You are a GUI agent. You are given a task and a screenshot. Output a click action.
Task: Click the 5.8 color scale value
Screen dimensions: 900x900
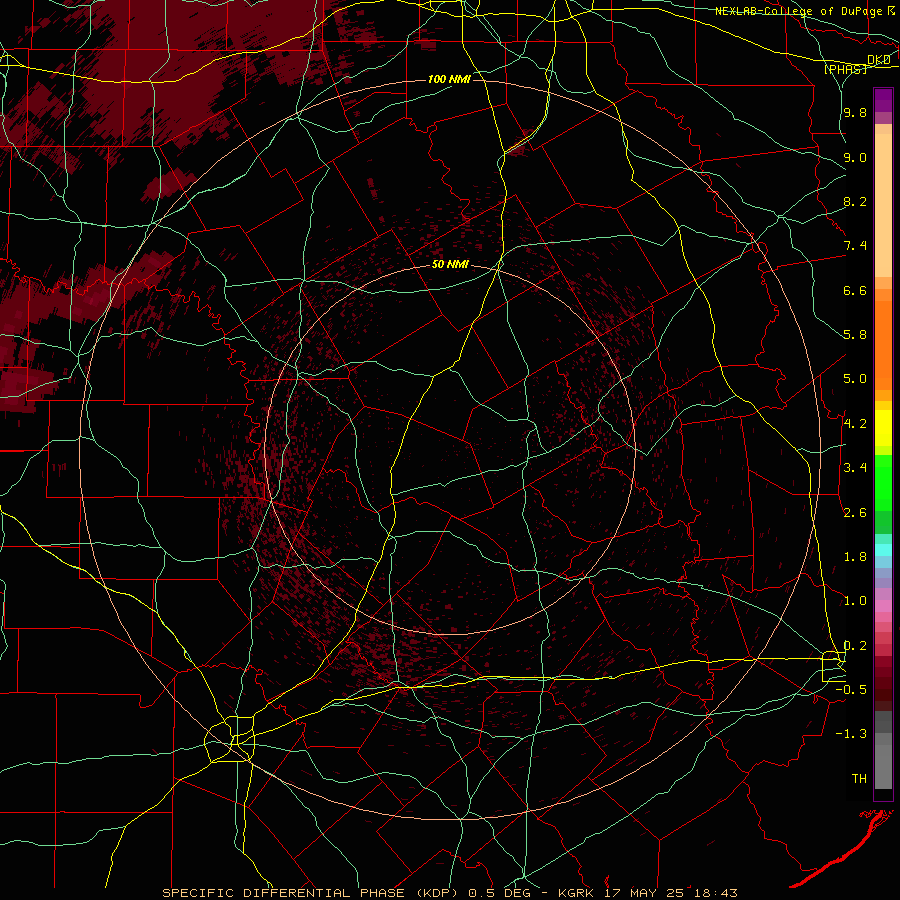[x=855, y=335]
